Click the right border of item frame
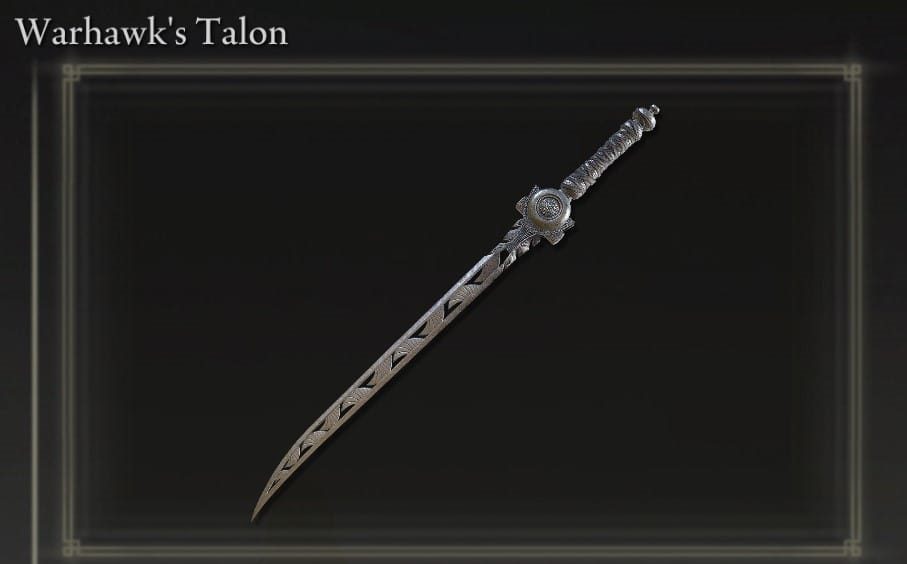Image resolution: width=907 pixels, height=564 pixels. 854,309
